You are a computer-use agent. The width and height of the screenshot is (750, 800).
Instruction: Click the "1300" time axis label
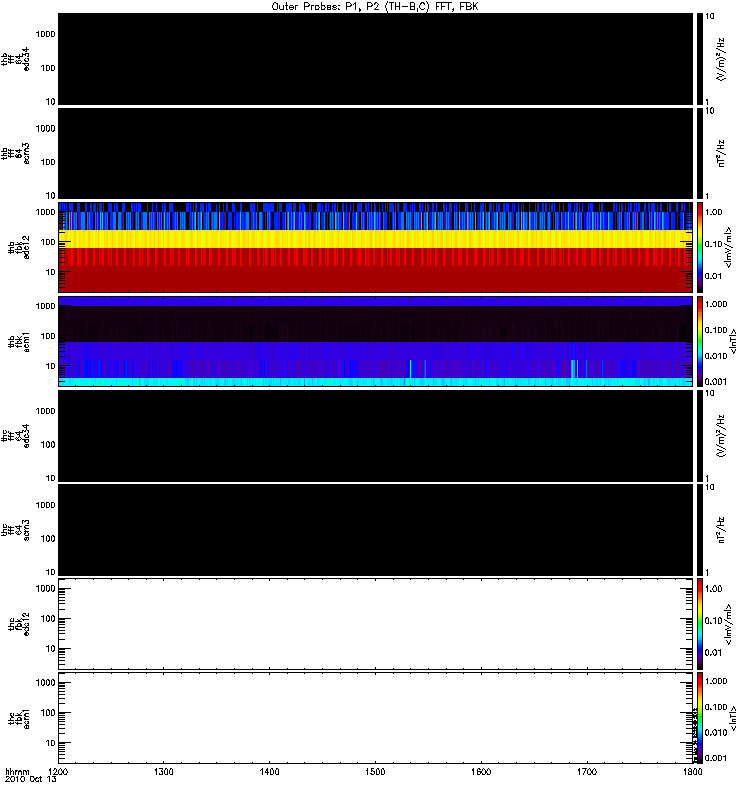click(163, 772)
